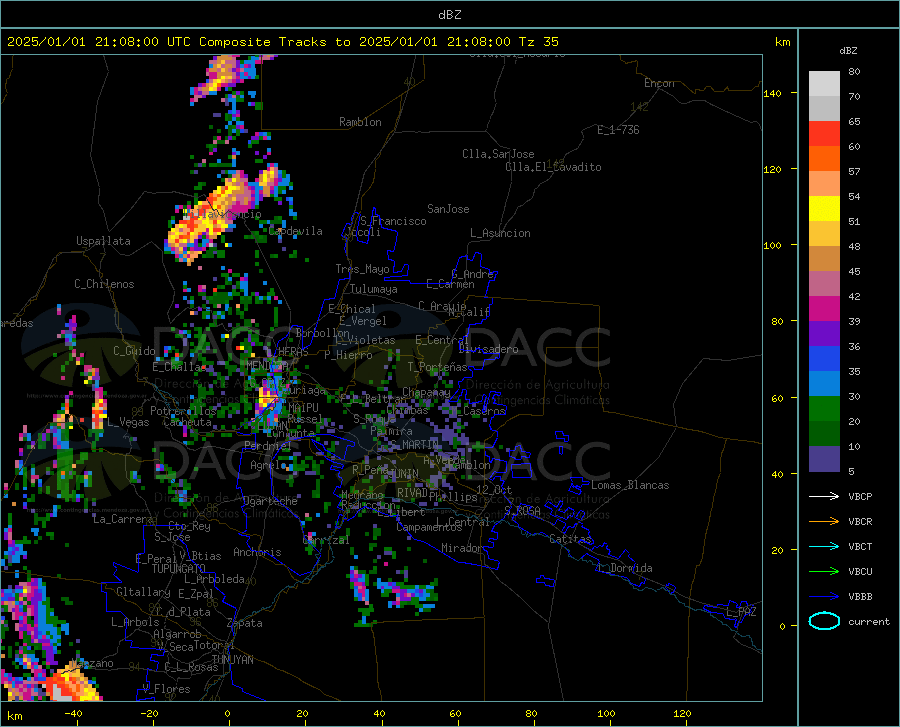Click the 'current' legend label
This screenshot has height=727, width=900.
868,621
